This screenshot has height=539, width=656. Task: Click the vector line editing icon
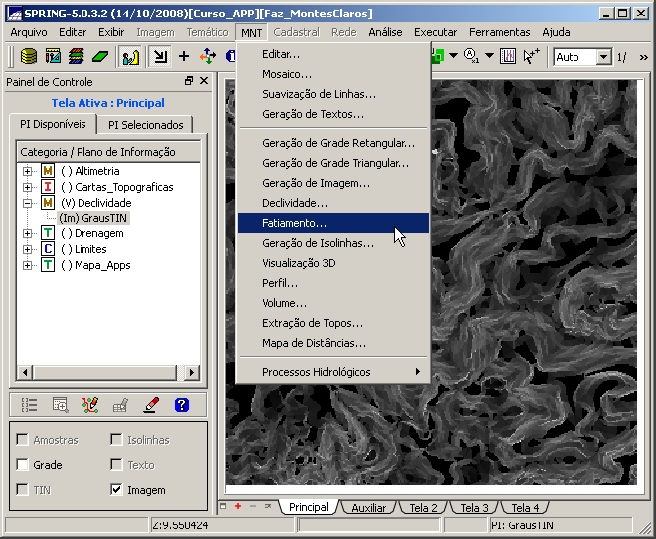tap(90, 405)
